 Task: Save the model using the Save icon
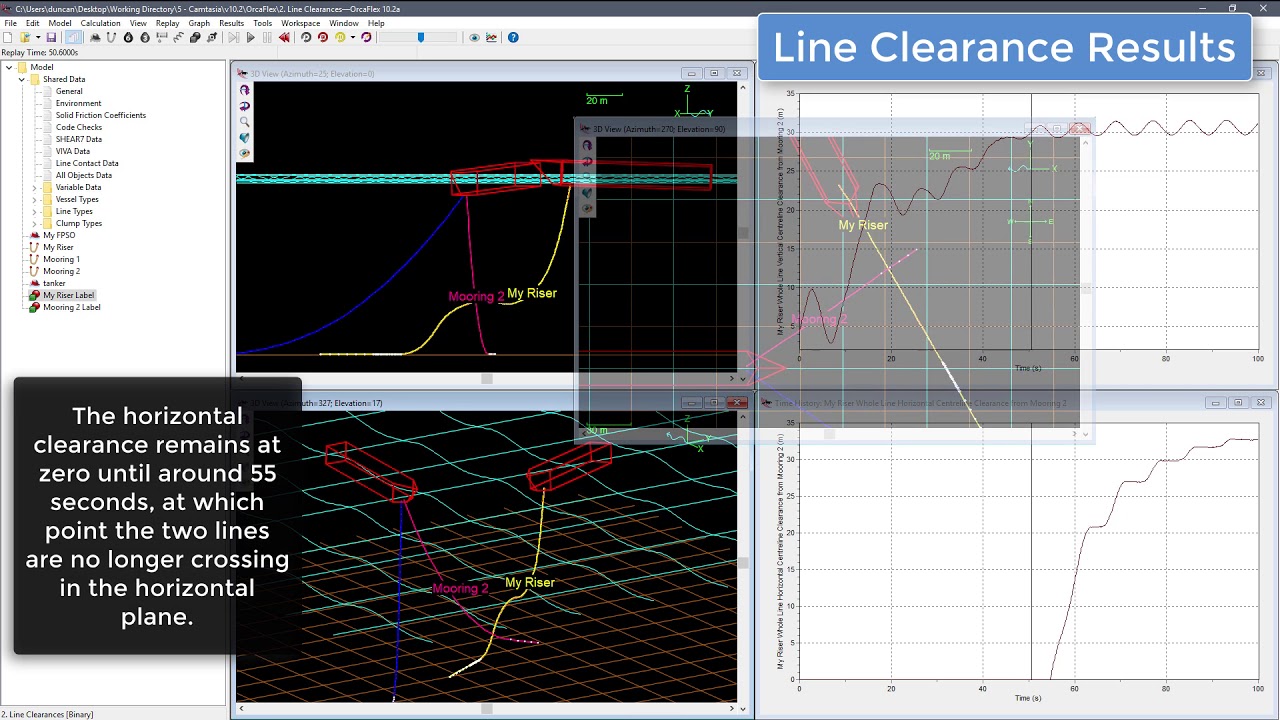click(51, 37)
